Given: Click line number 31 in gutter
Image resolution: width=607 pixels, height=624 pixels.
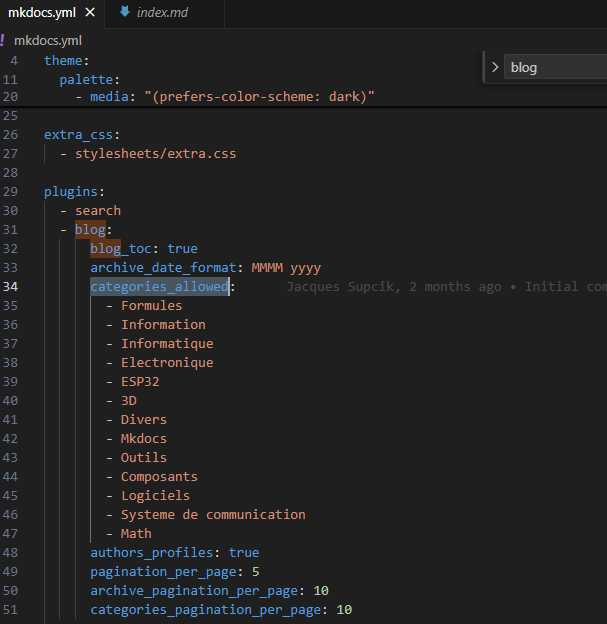Looking at the screenshot, I should click(x=10, y=230).
